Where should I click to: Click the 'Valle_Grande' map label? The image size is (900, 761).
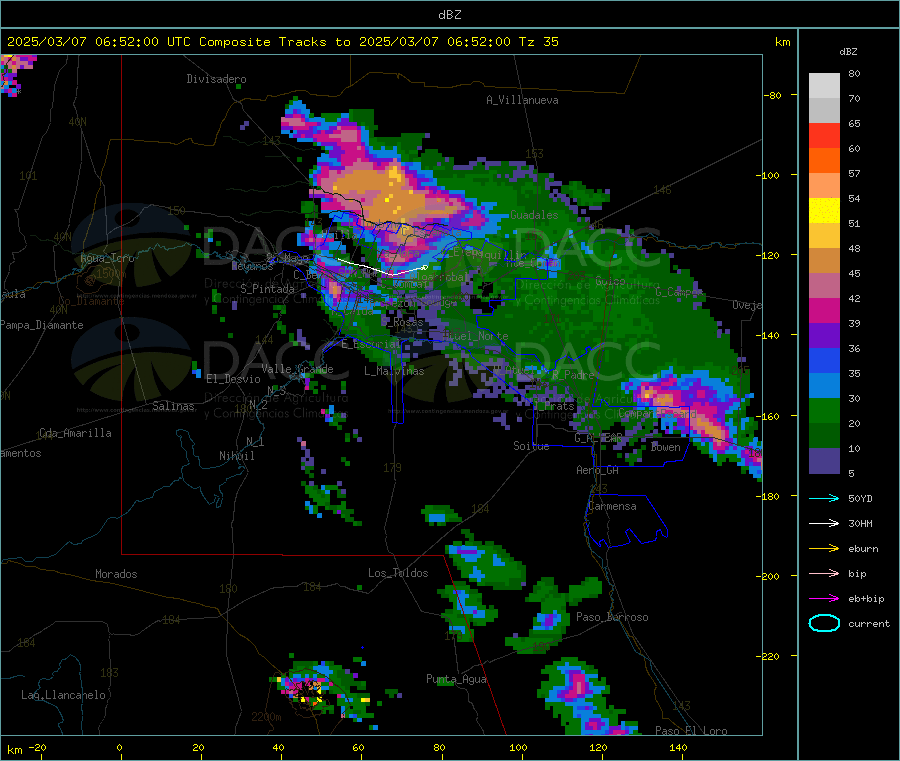[297, 369]
